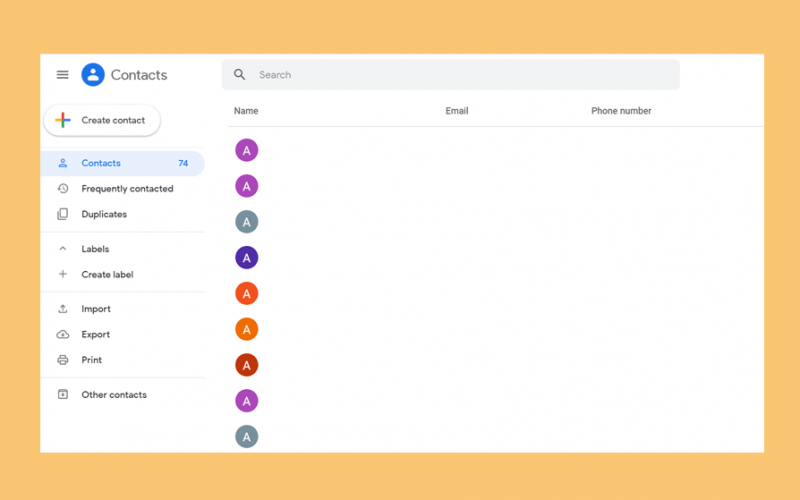
Task: Click the magnifying glass search icon
Action: (239, 74)
